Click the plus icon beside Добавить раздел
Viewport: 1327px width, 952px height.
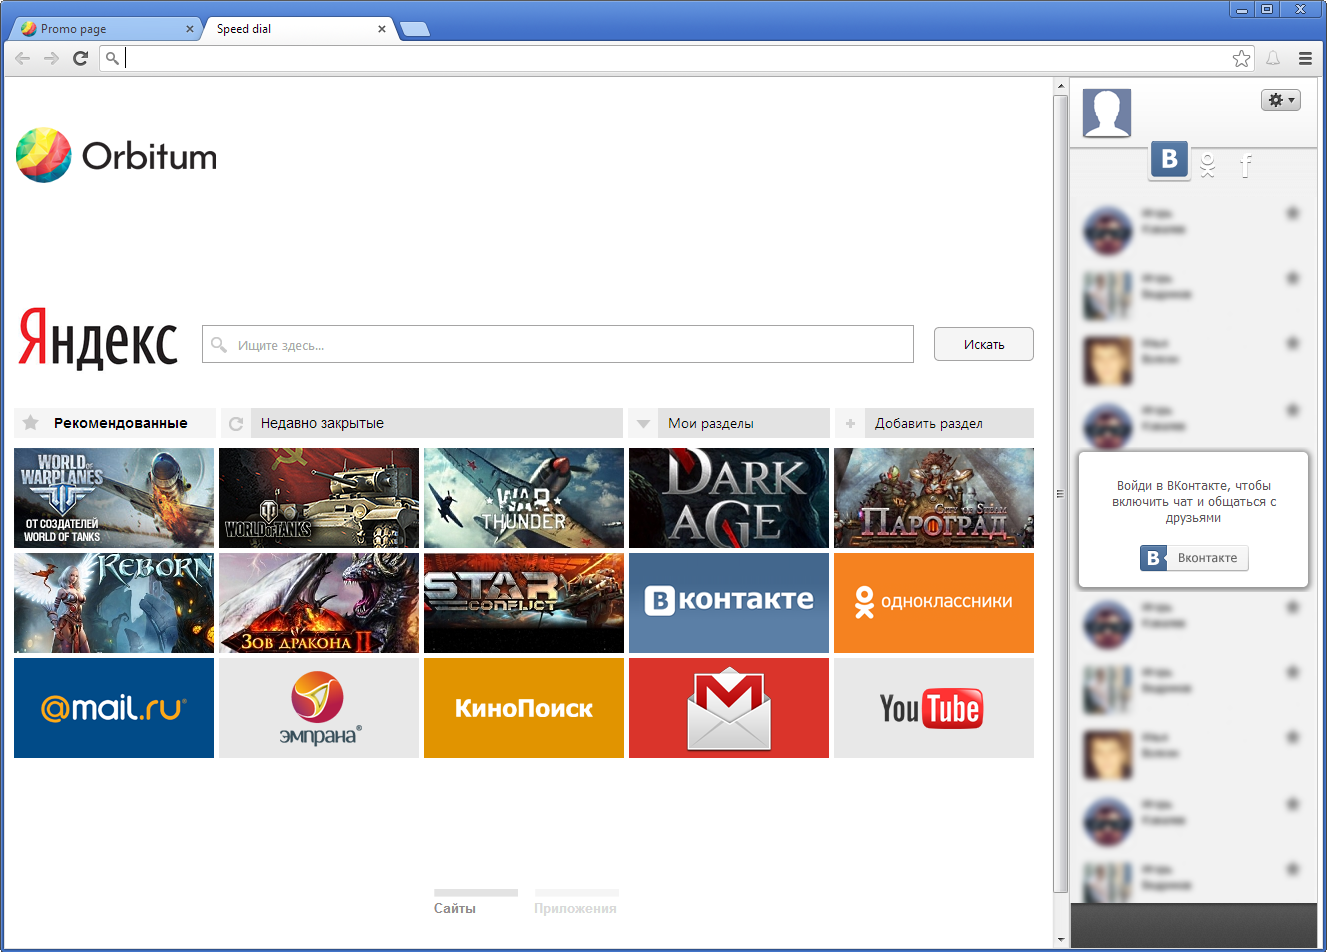[x=850, y=423]
